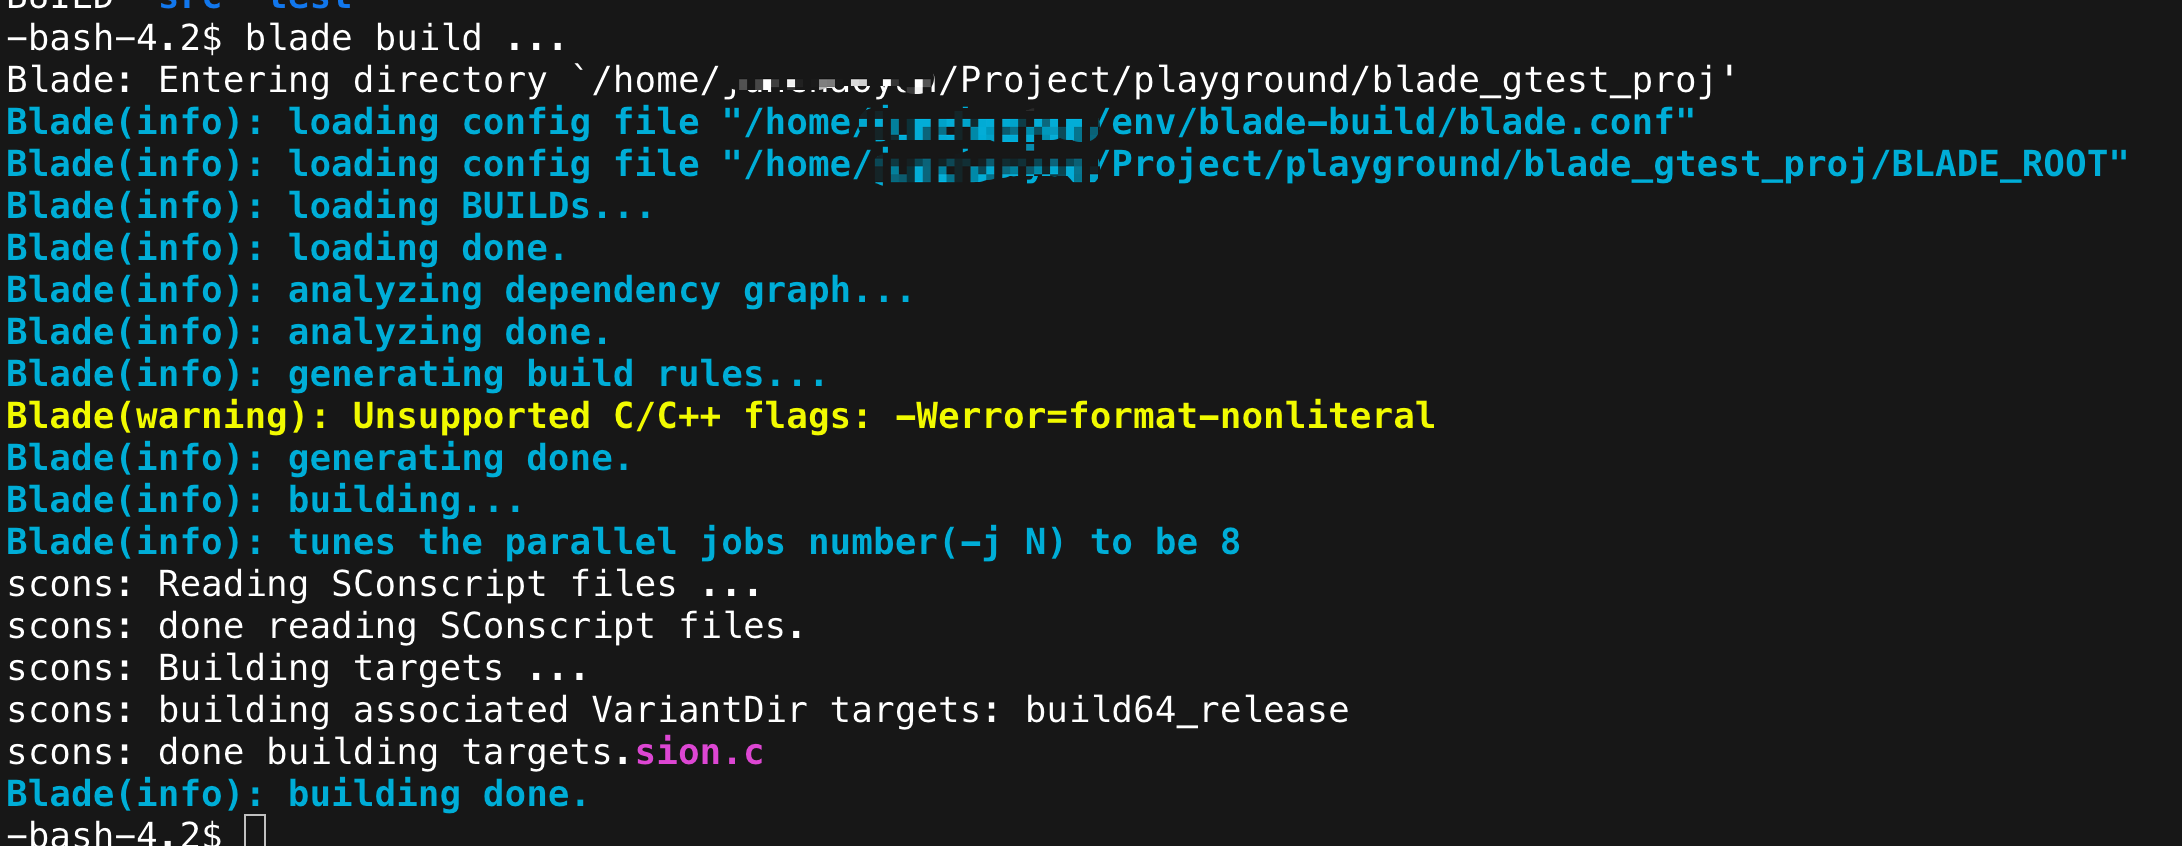Viewport: 2182px width, 846px height.
Task: Click 'Blade(info): loading BUILDs...' line
Action: (x=330, y=206)
